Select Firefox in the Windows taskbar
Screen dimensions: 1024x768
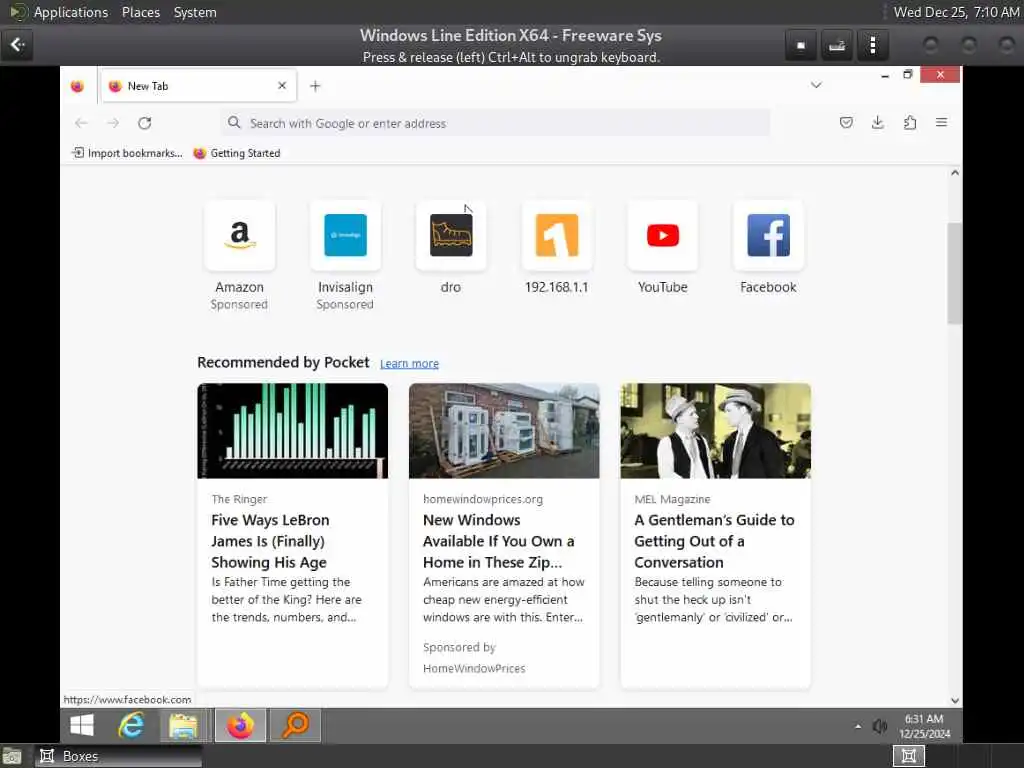[240, 725]
